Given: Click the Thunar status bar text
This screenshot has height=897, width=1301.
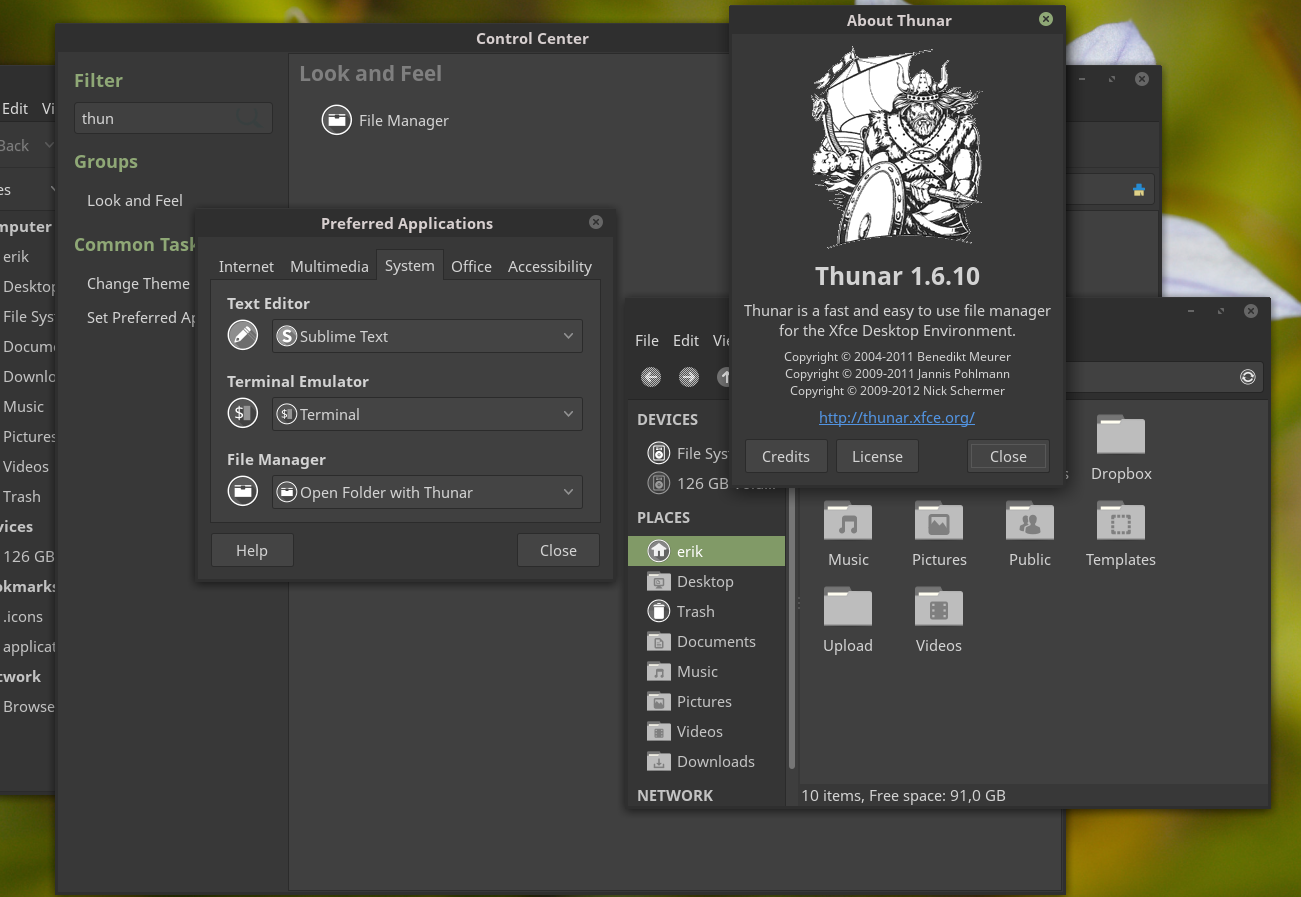Looking at the screenshot, I should click(x=903, y=796).
